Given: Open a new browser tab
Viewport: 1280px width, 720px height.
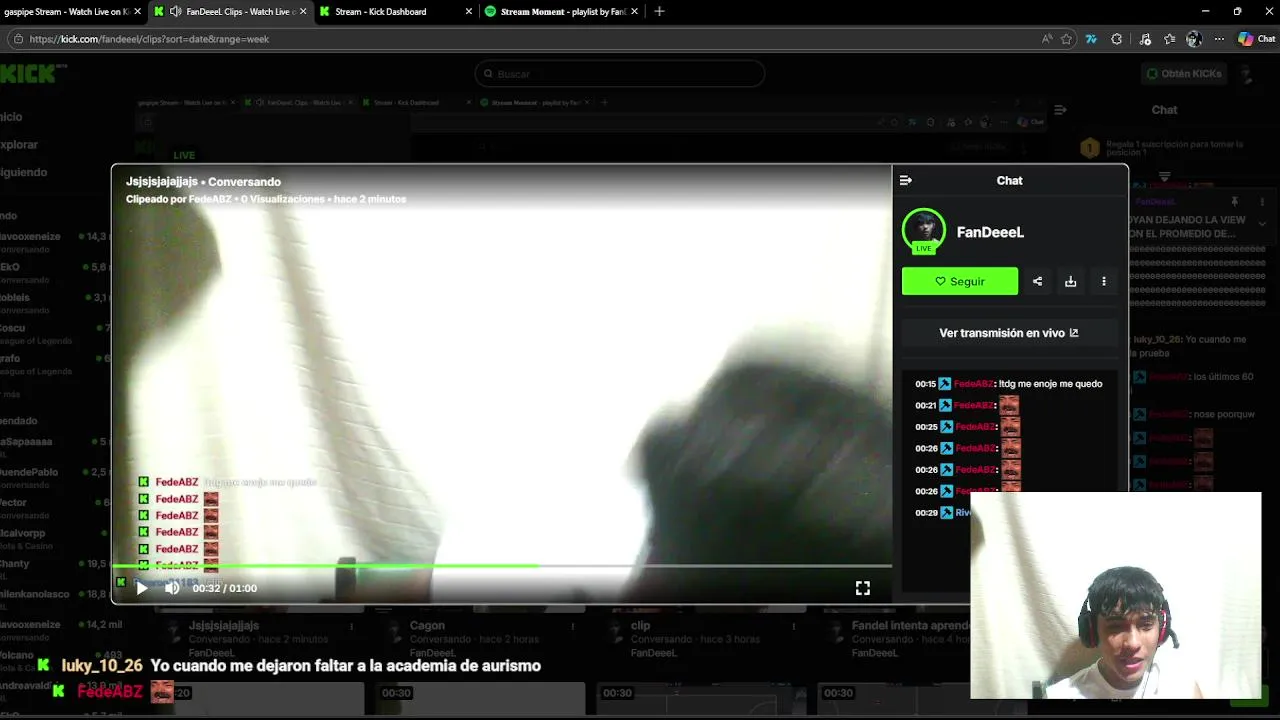Looking at the screenshot, I should point(659,12).
